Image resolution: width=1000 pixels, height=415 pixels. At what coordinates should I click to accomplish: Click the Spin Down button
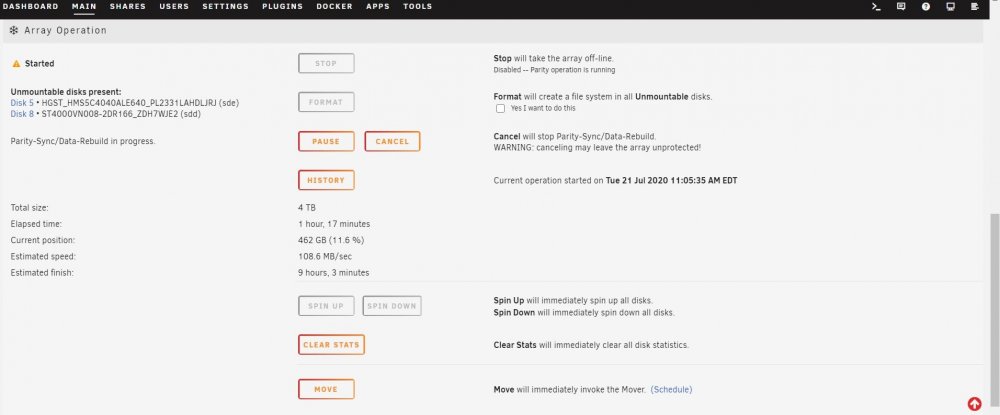pos(392,306)
